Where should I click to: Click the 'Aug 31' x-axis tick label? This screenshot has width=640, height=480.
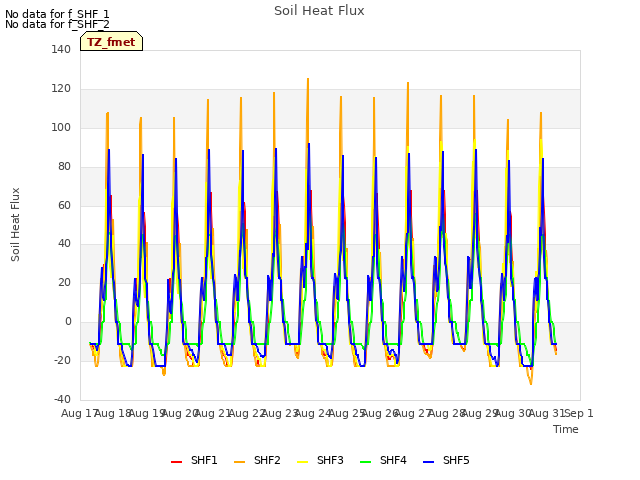[x=546, y=413]
